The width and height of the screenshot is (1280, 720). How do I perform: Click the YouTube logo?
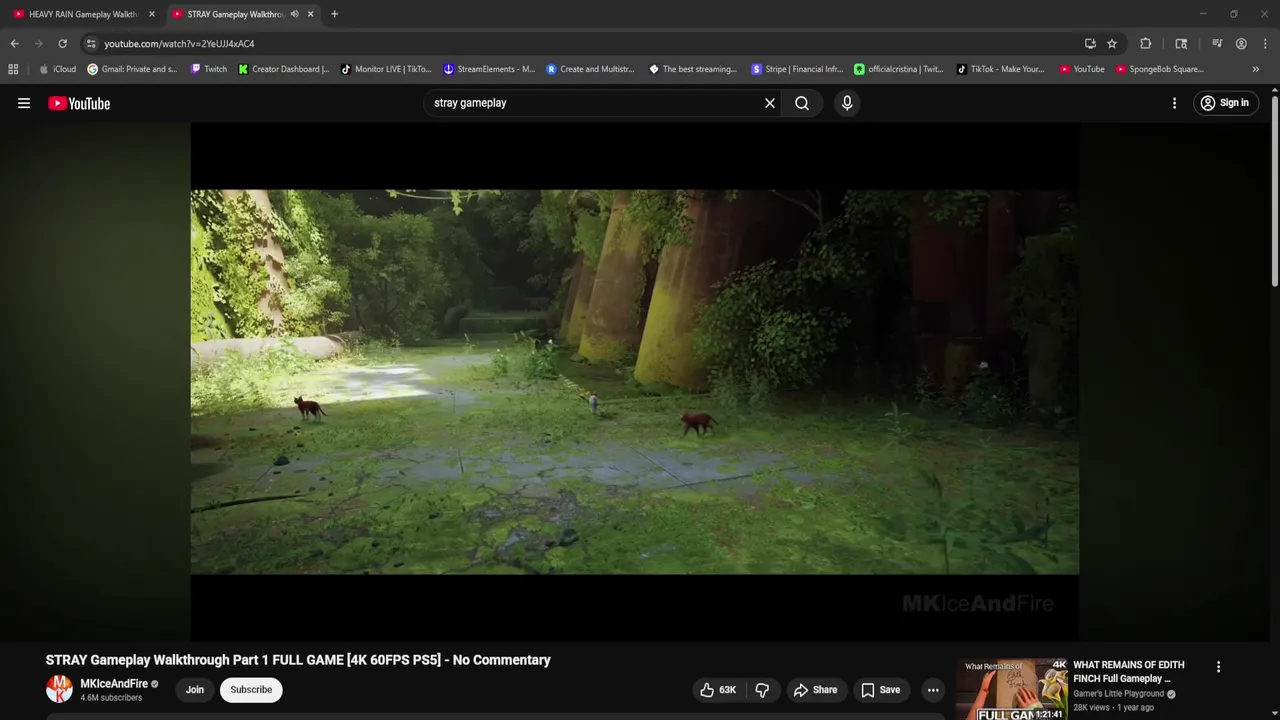tap(79, 103)
